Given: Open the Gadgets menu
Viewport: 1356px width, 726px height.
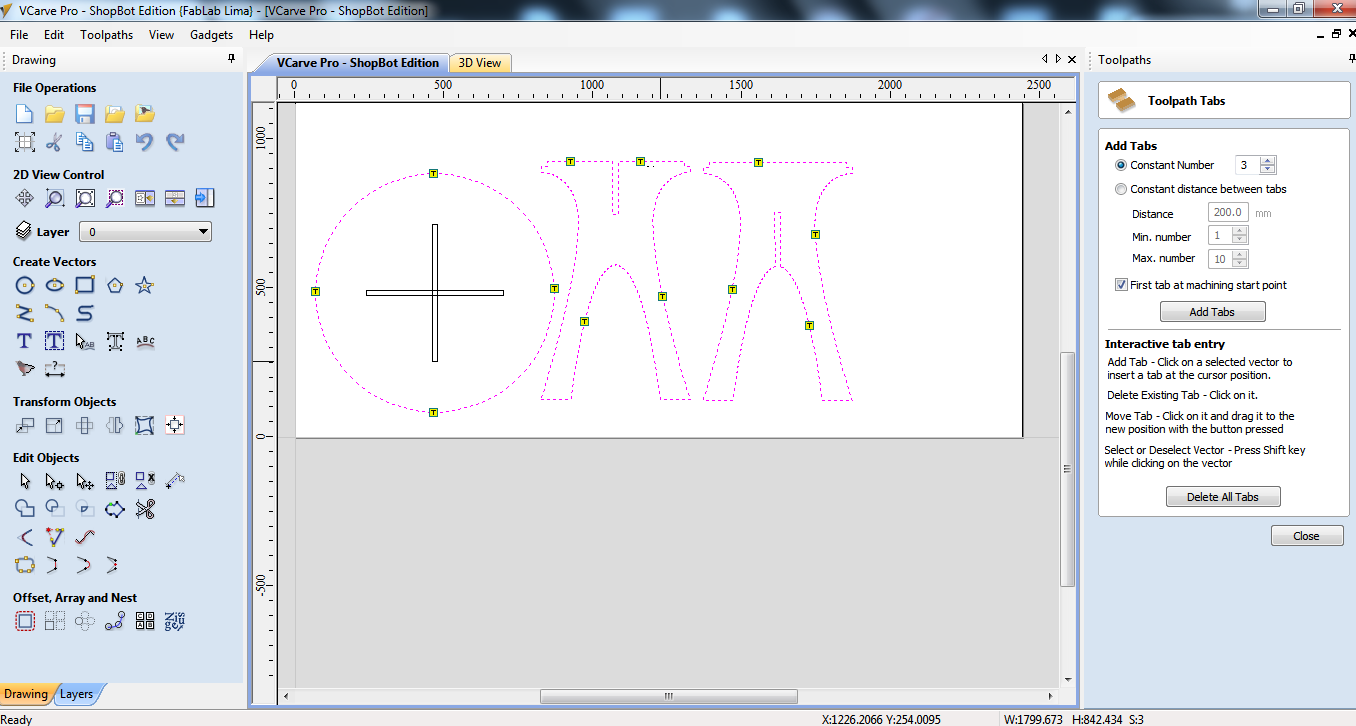Looking at the screenshot, I should point(211,35).
